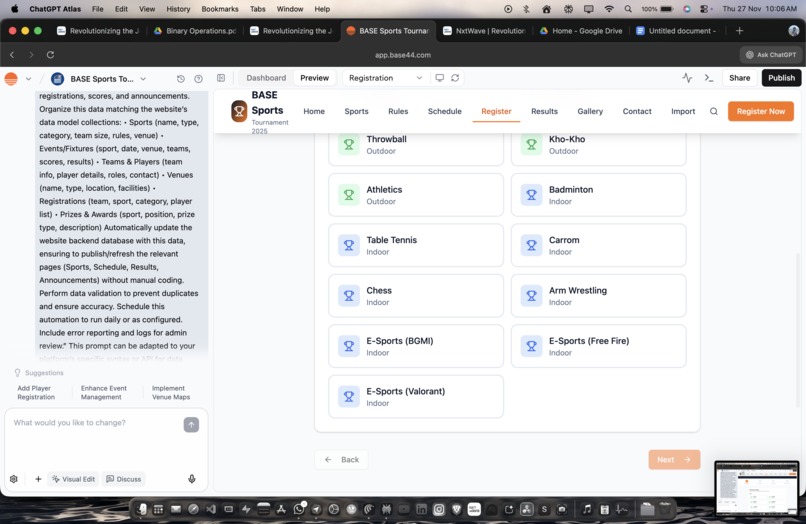
Task: Click the BASE Sports trophy logo
Action: pyautogui.click(x=239, y=111)
